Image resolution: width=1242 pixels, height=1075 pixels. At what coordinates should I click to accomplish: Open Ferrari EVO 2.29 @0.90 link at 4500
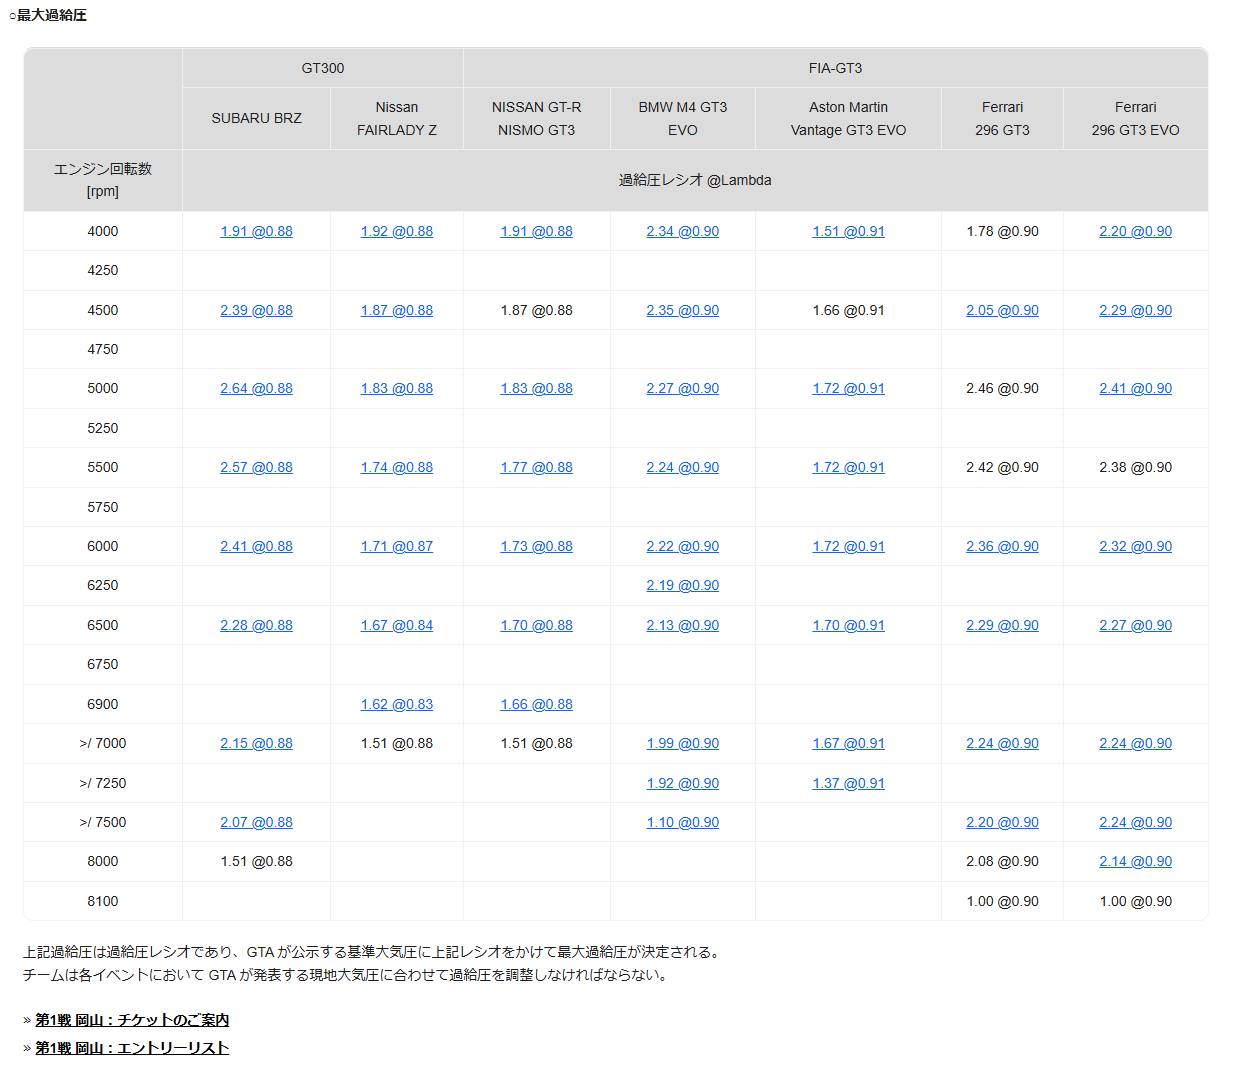pyautogui.click(x=1136, y=310)
